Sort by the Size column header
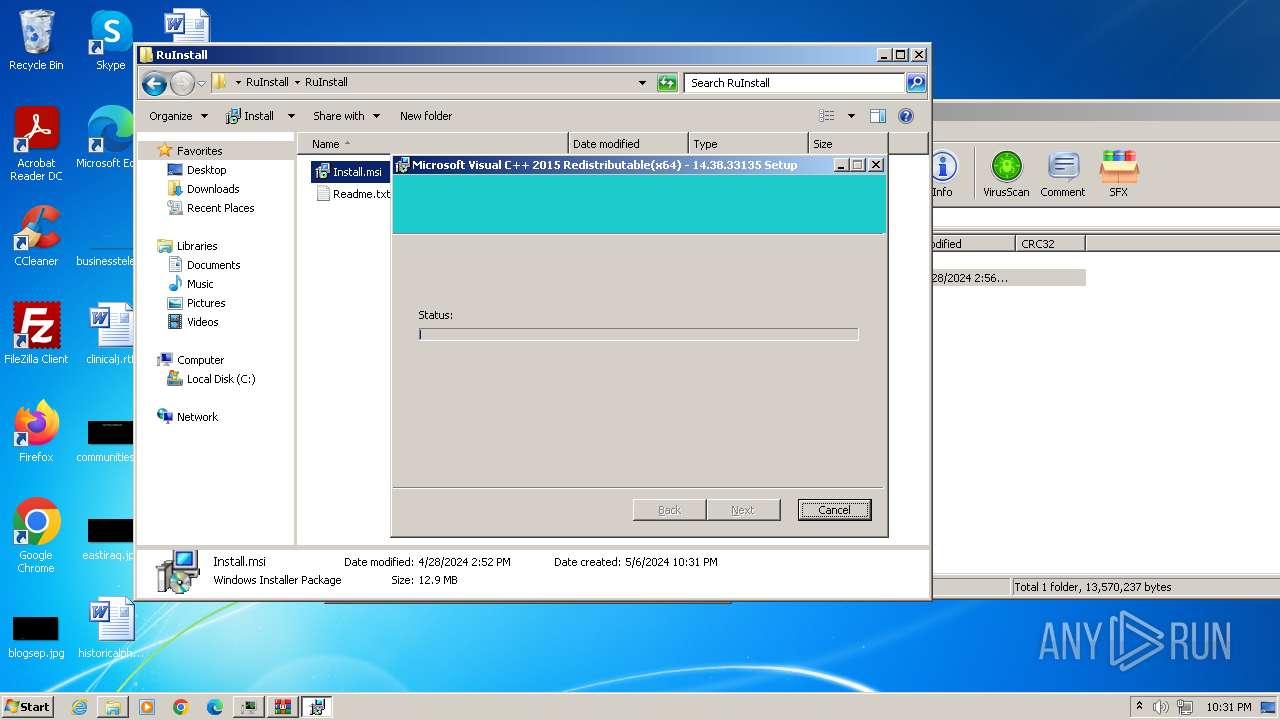Viewport: 1280px width, 720px height. 848,144
